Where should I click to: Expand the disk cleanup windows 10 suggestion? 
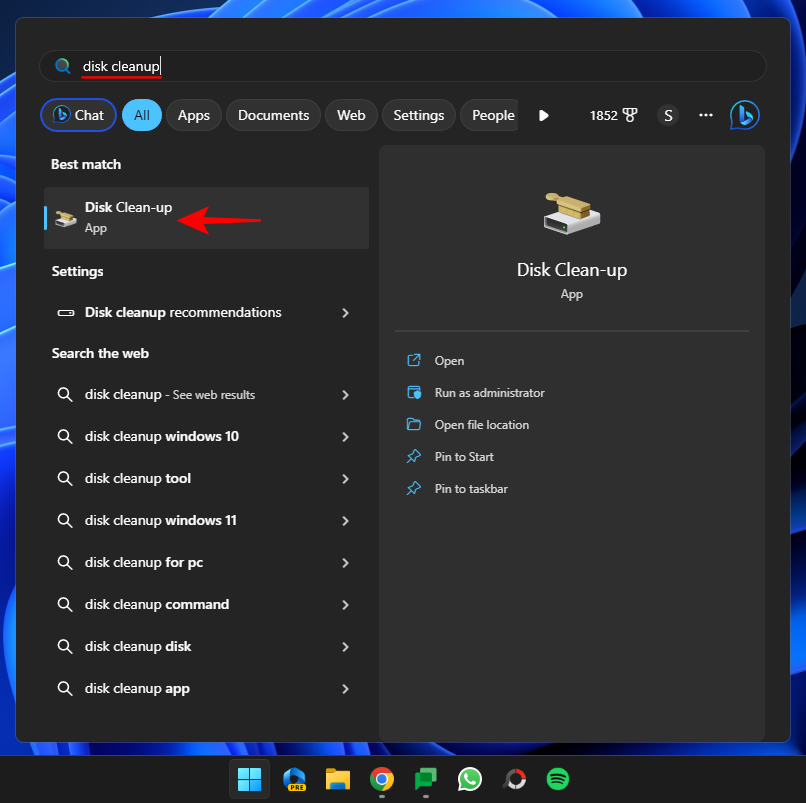pos(345,436)
